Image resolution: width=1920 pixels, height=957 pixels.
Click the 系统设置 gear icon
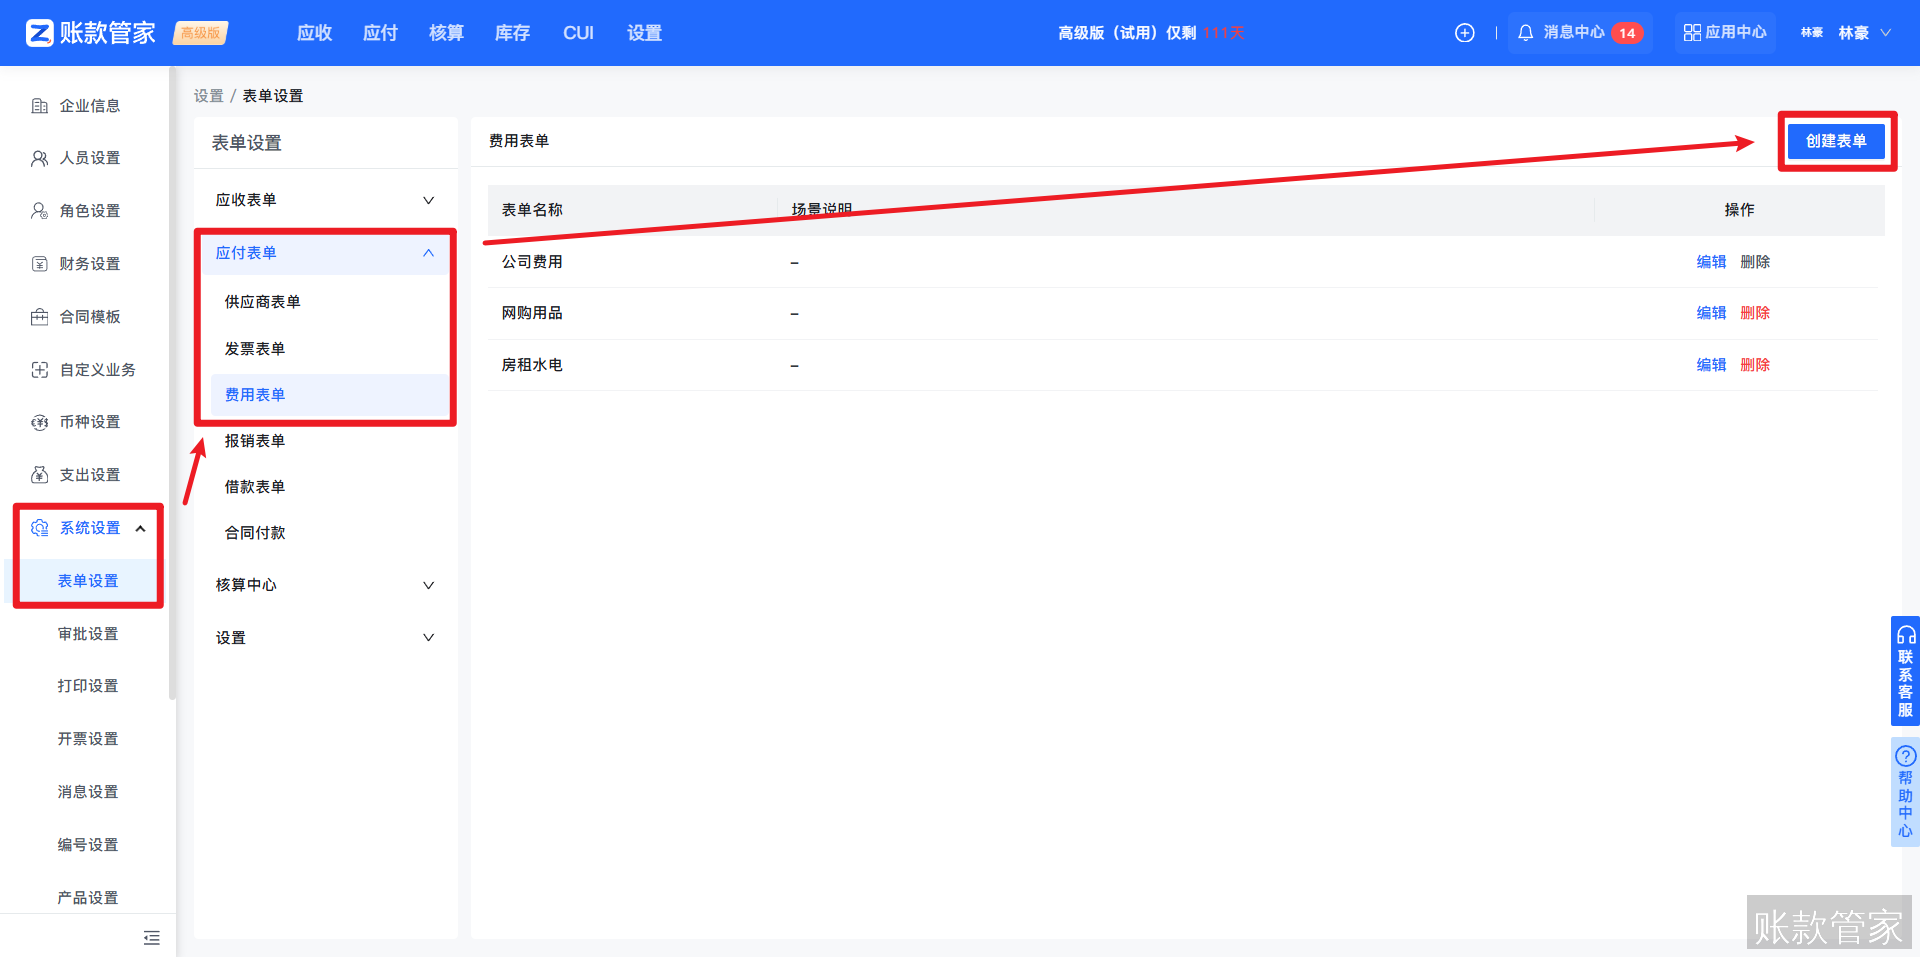click(x=39, y=528)
